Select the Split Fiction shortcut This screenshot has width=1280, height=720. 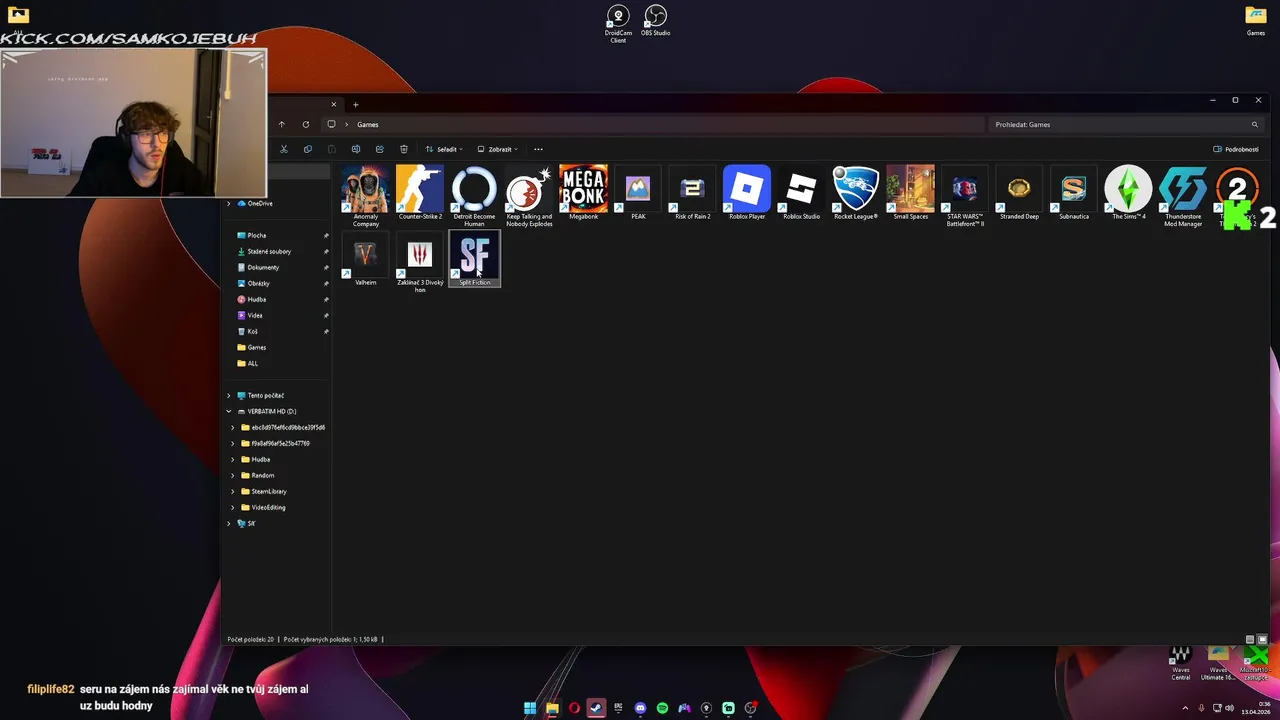pyautogui.click(x=474, y=259)
